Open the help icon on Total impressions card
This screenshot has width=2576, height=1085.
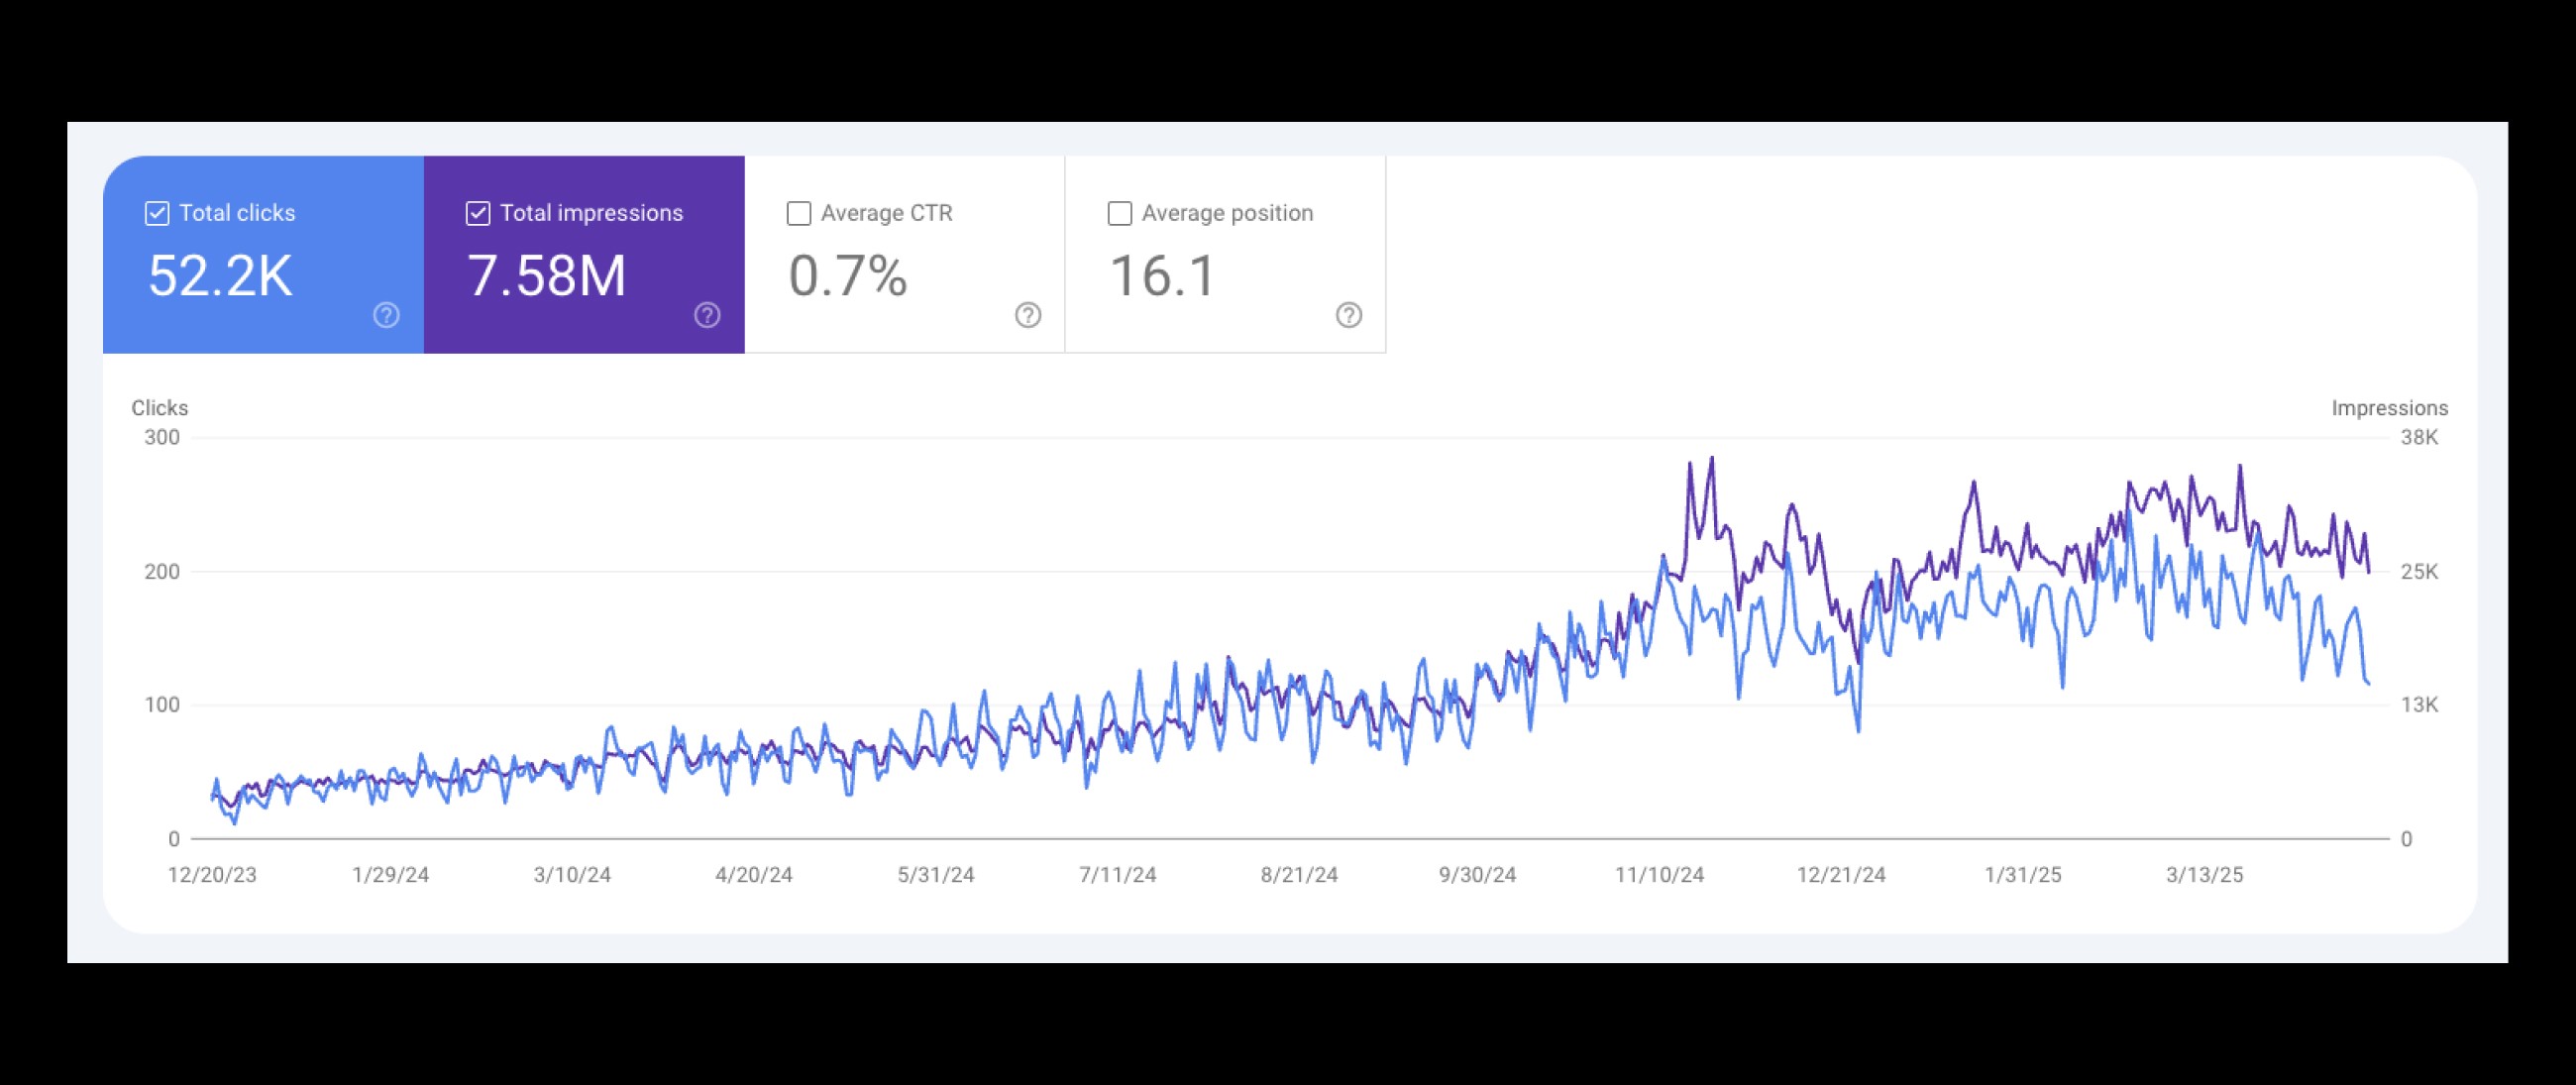click(707, 316)
